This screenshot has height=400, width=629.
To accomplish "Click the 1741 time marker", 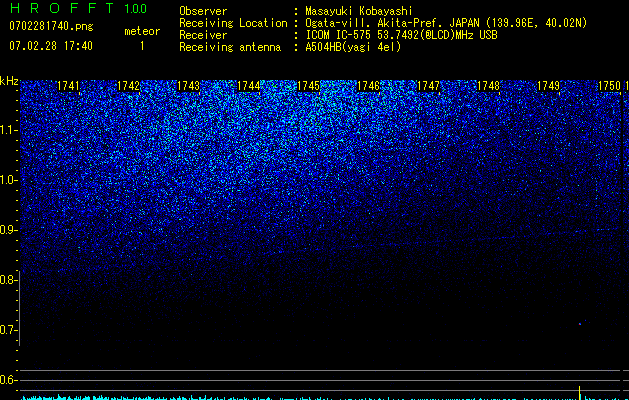I will pos(68,86).
